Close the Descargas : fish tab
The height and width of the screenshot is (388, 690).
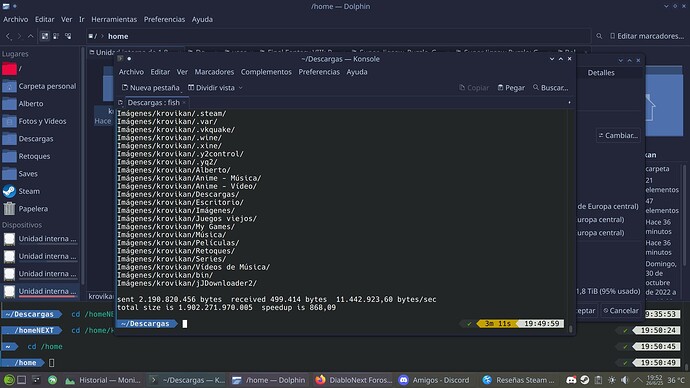point(184,102)
